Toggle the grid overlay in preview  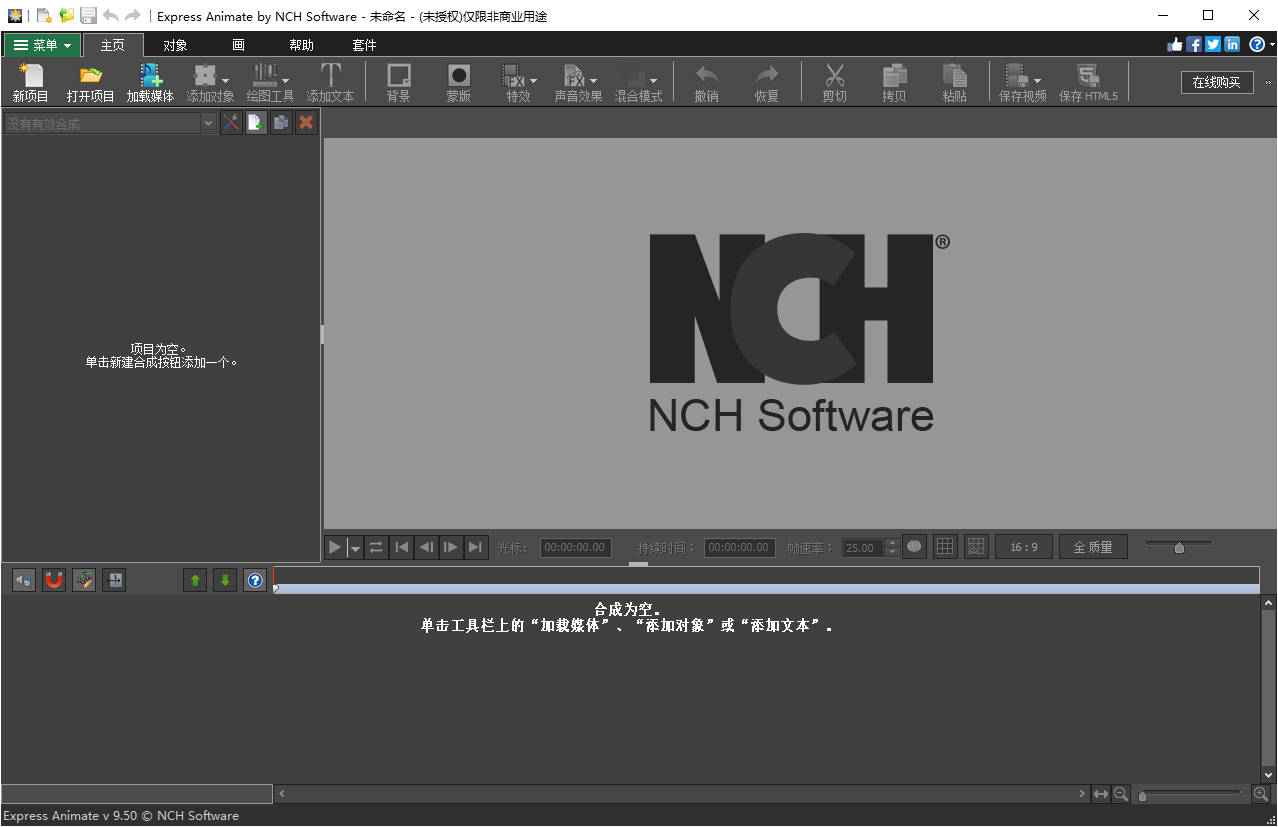(945, 547)
